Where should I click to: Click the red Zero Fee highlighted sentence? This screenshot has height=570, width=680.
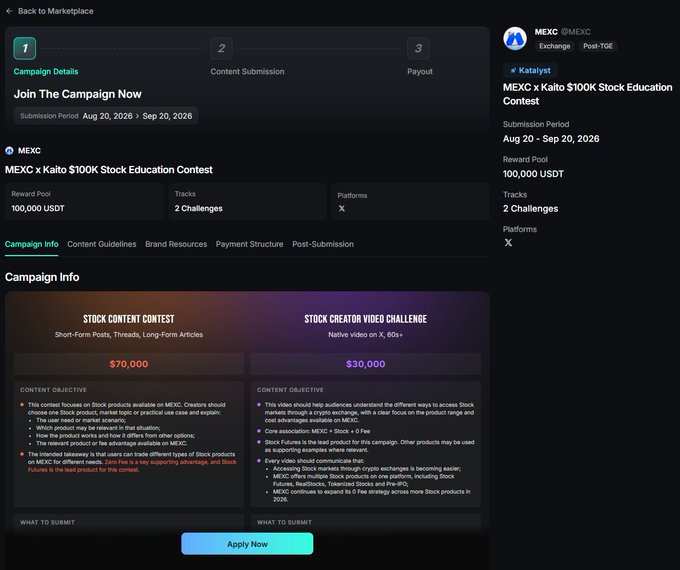point(132,466)
